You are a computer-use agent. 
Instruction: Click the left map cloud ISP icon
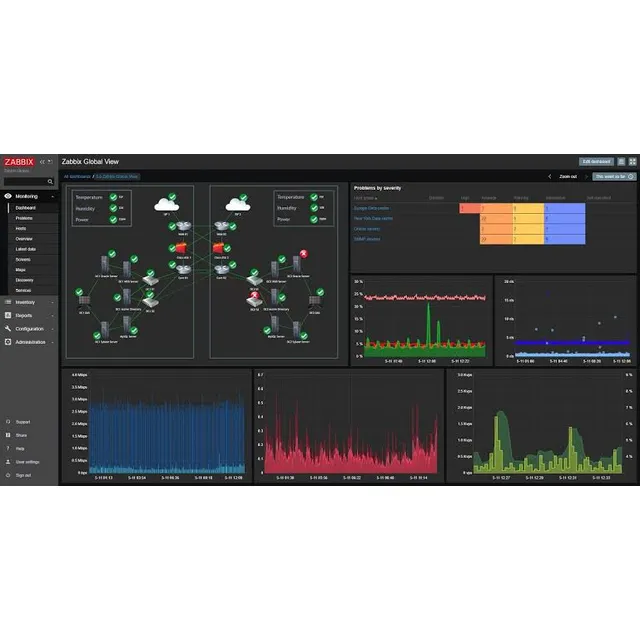(166, 204)
